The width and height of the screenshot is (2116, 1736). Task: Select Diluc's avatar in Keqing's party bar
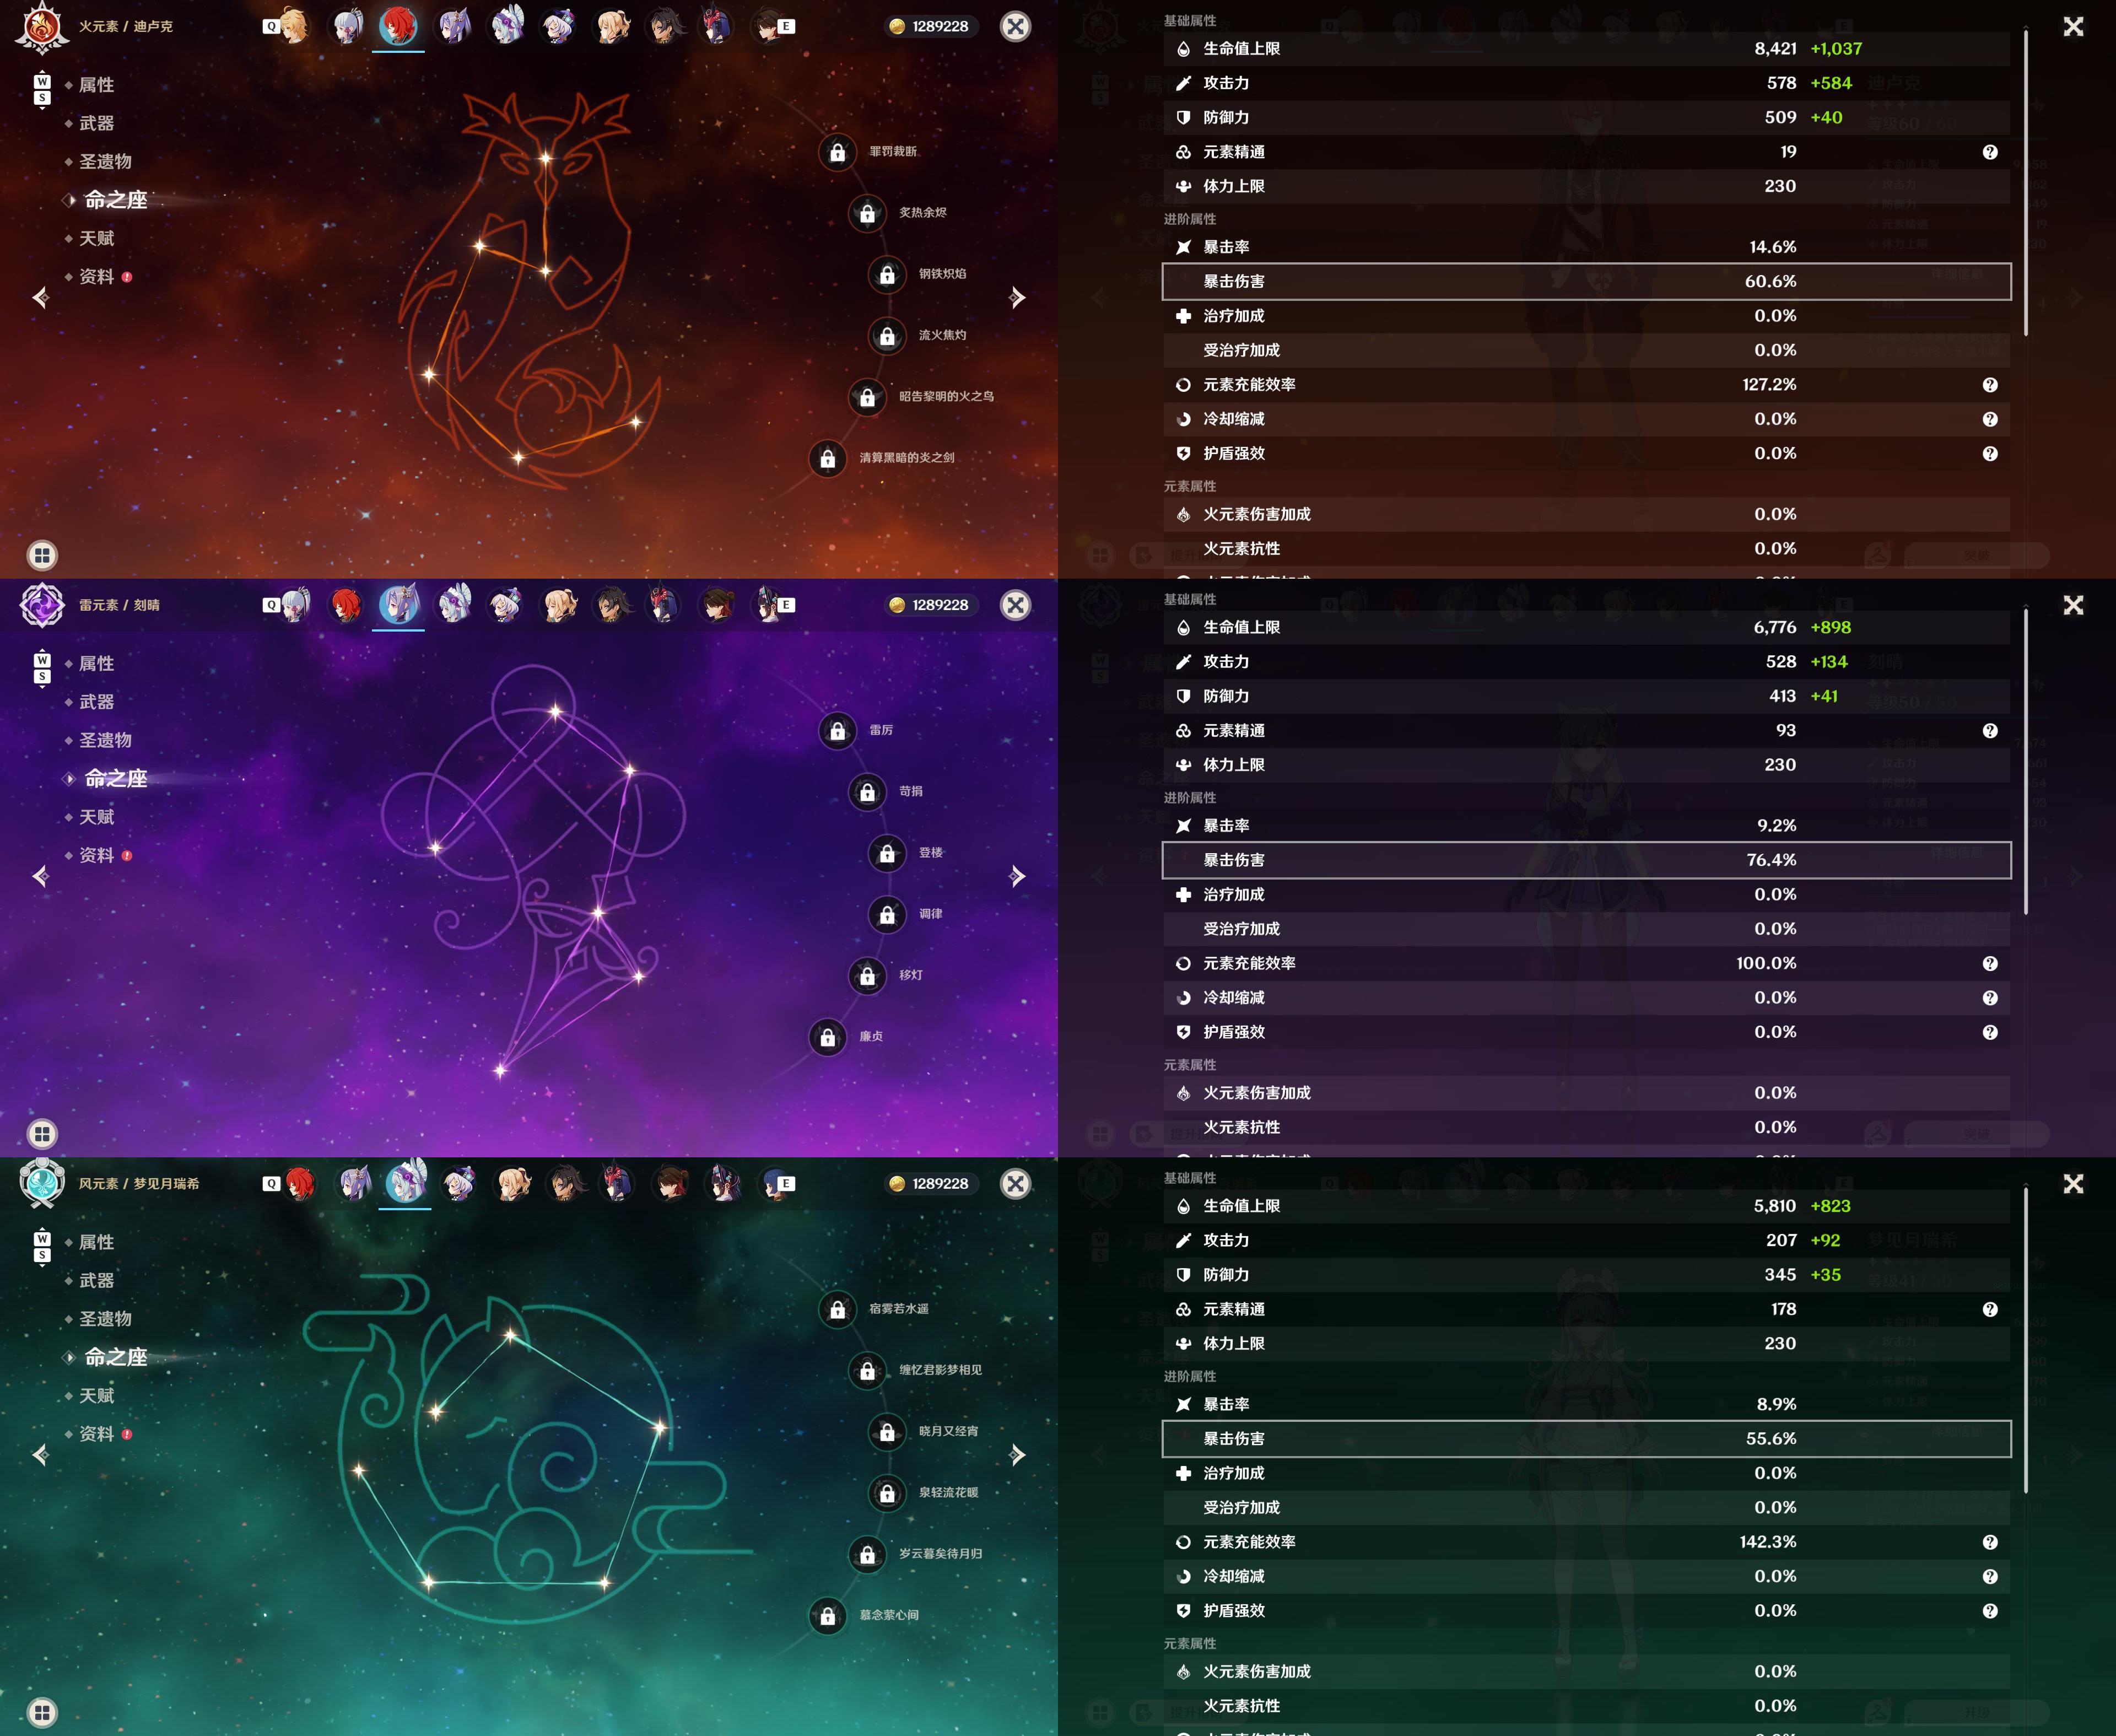tap(346, 605)
